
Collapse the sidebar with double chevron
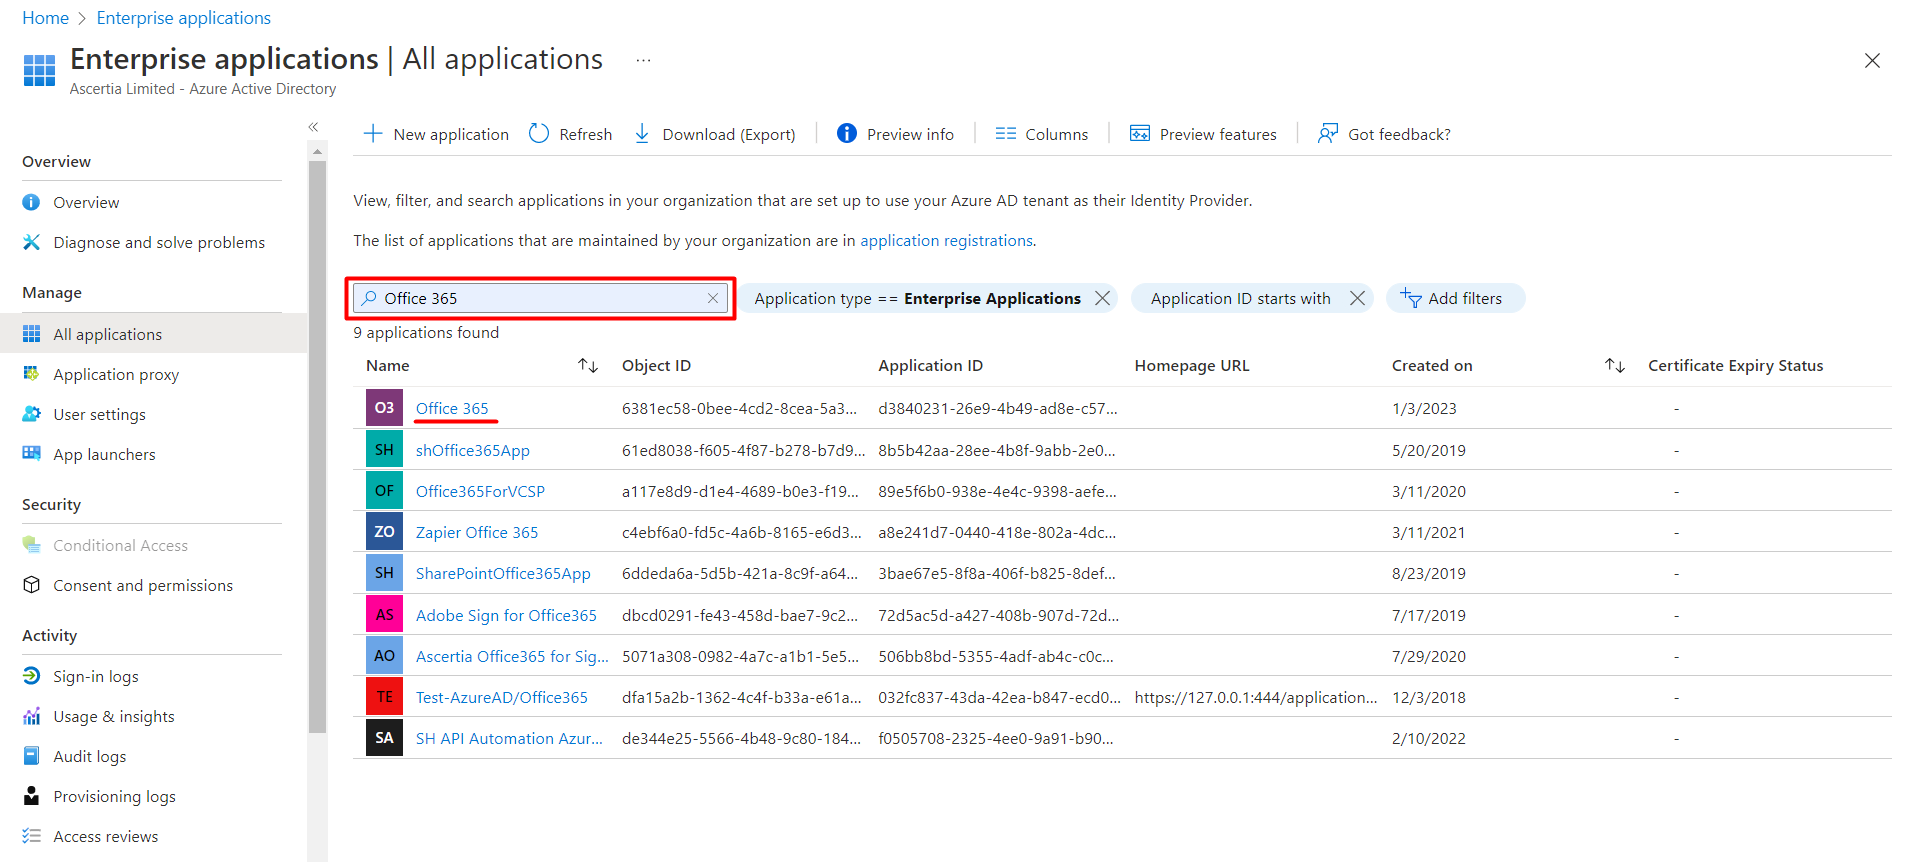(x=313, y=127)
